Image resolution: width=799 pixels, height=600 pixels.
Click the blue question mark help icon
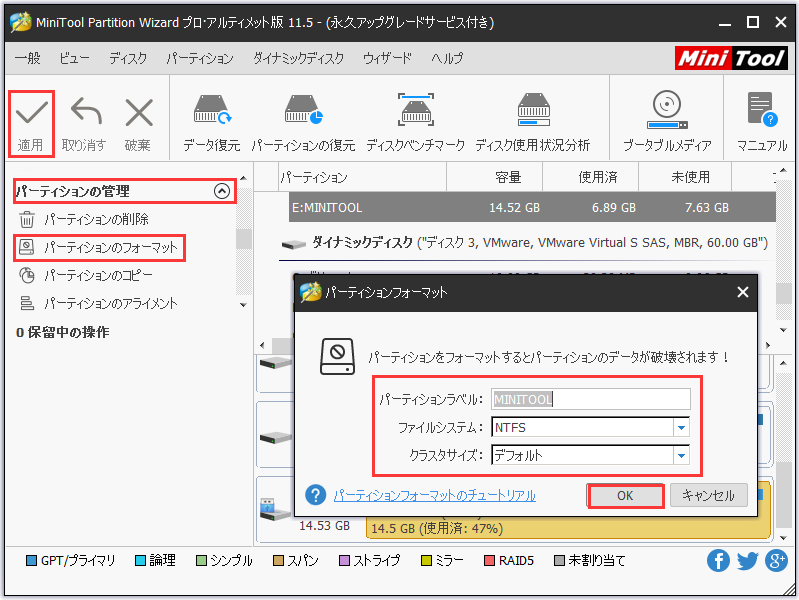tap(315, 495)
